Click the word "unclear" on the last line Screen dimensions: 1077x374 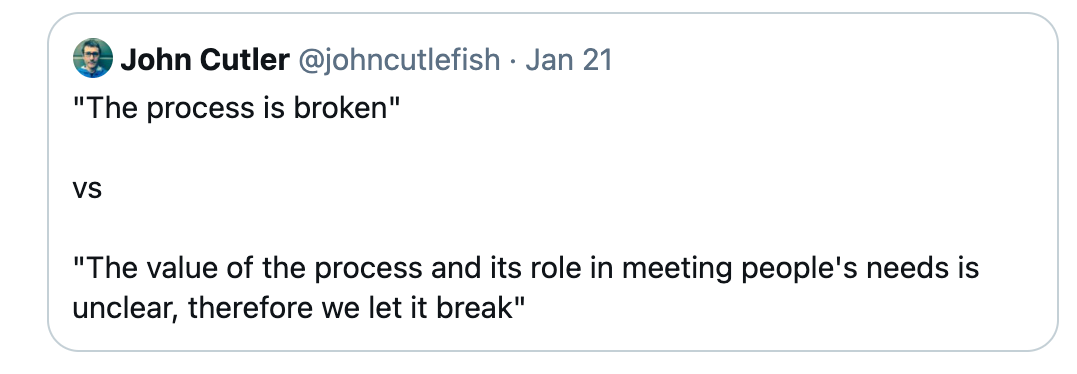click(x=124, y=307)
